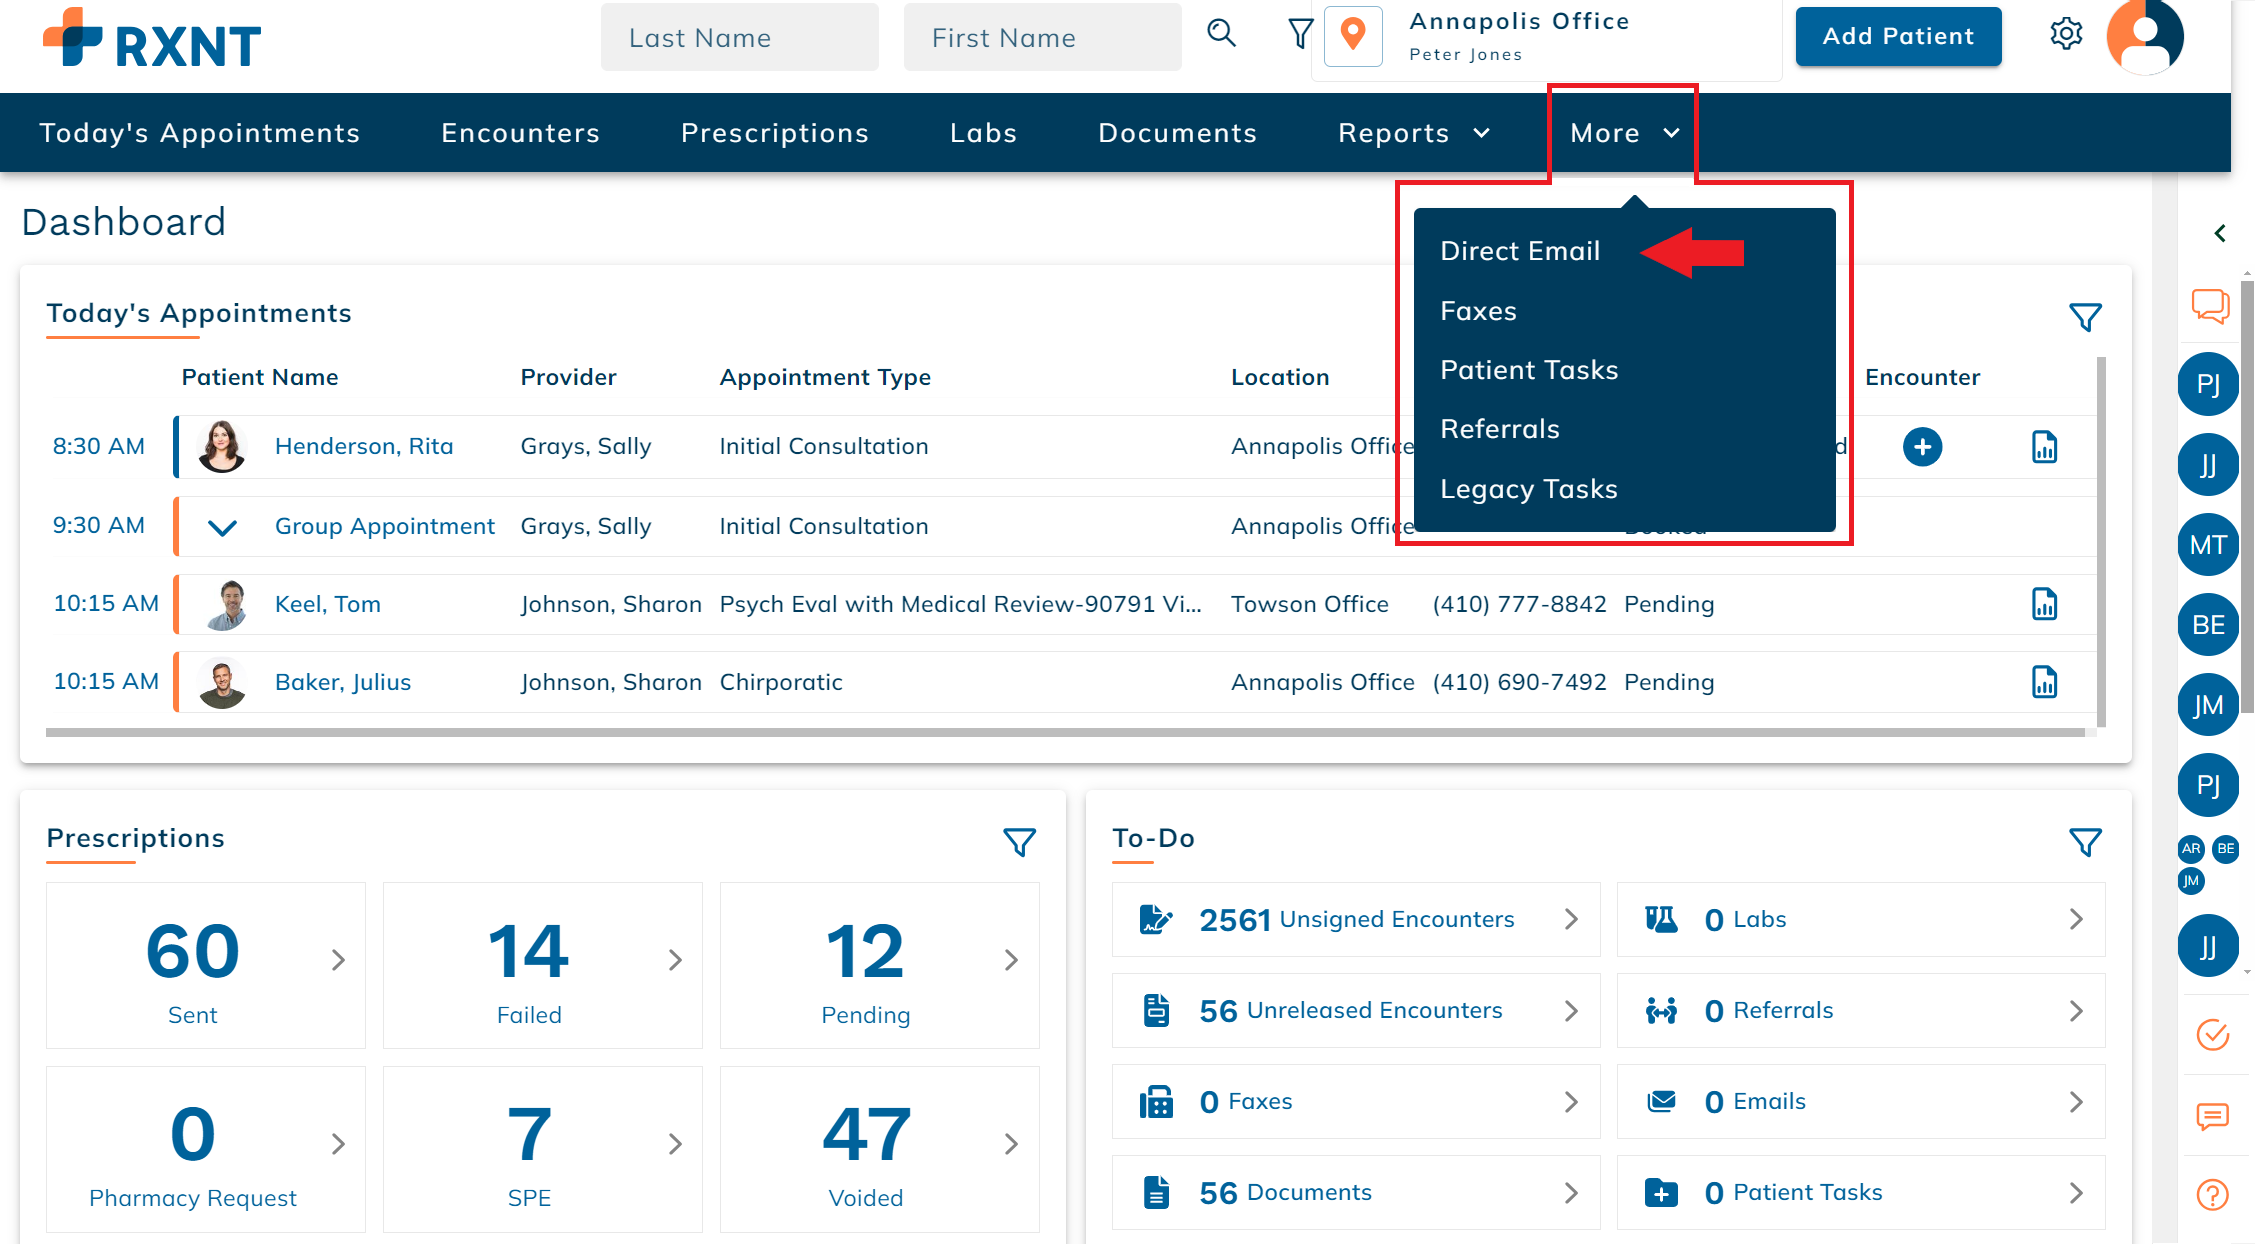Select the JM user avatar in sidebar
This screenshot has width=2255, height=1244.
click(x=2208, y=705)
